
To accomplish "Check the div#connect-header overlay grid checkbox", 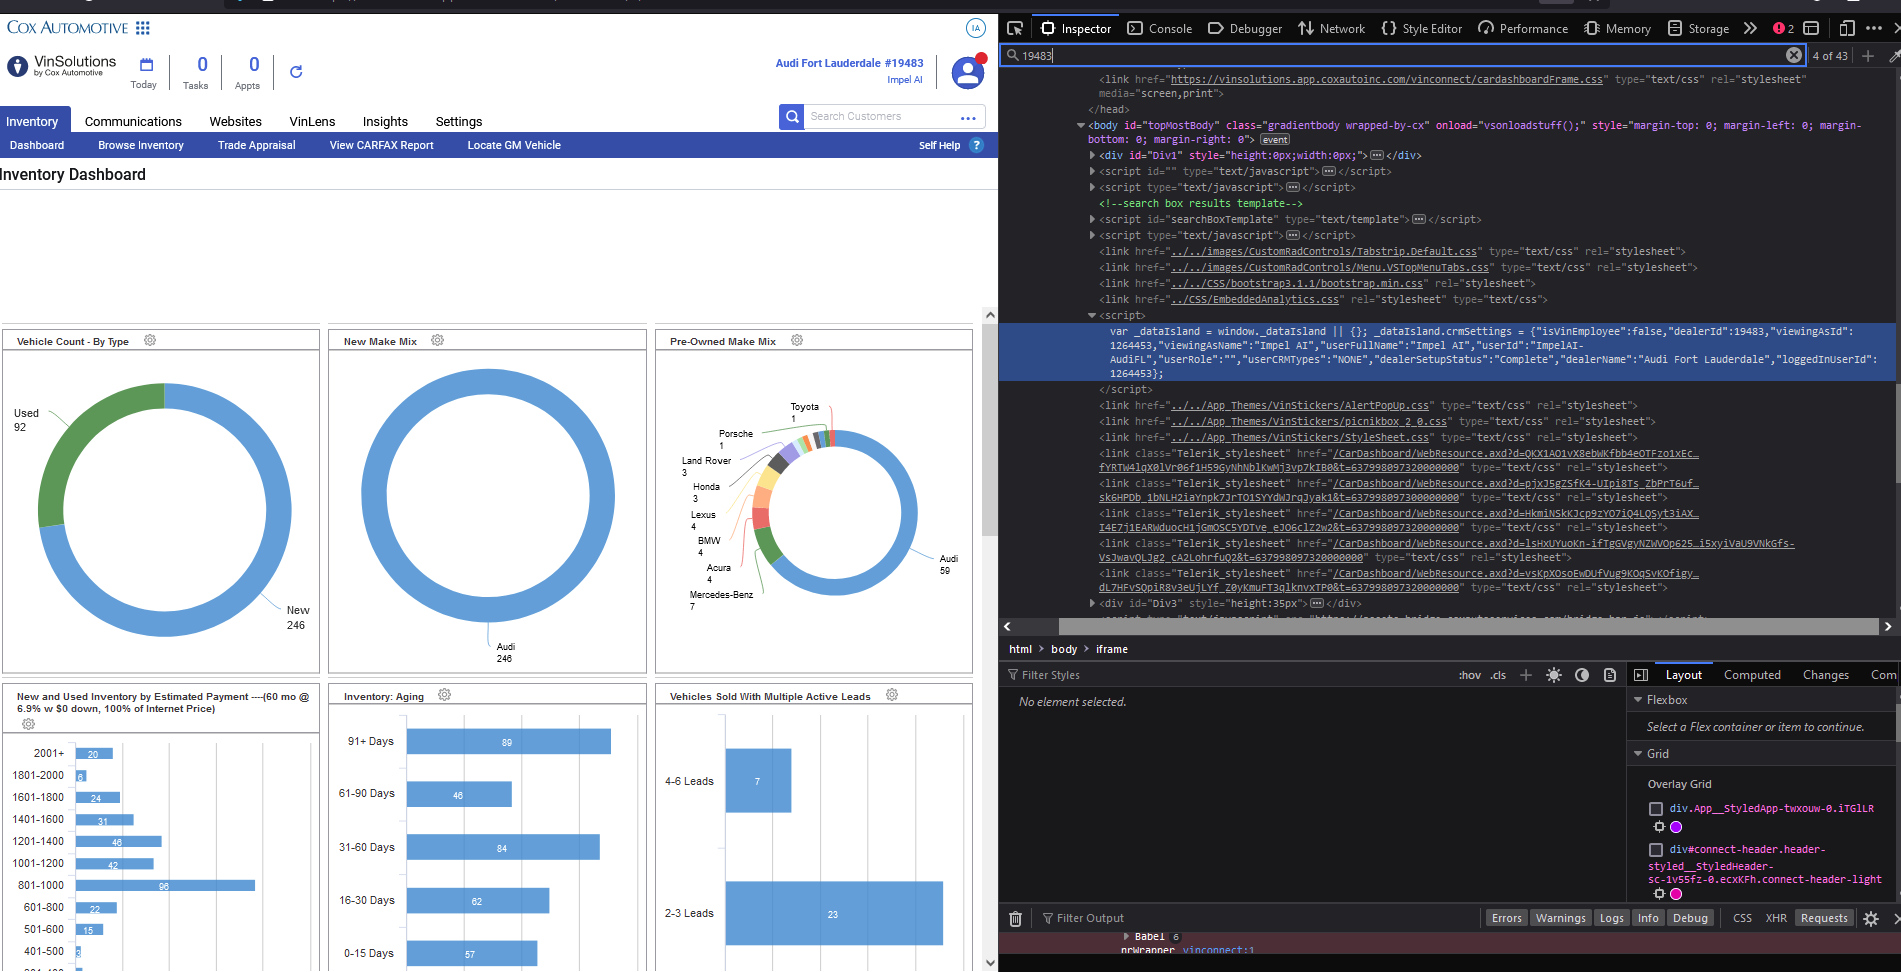I will pyautogui.click(x=1656, y=850).
